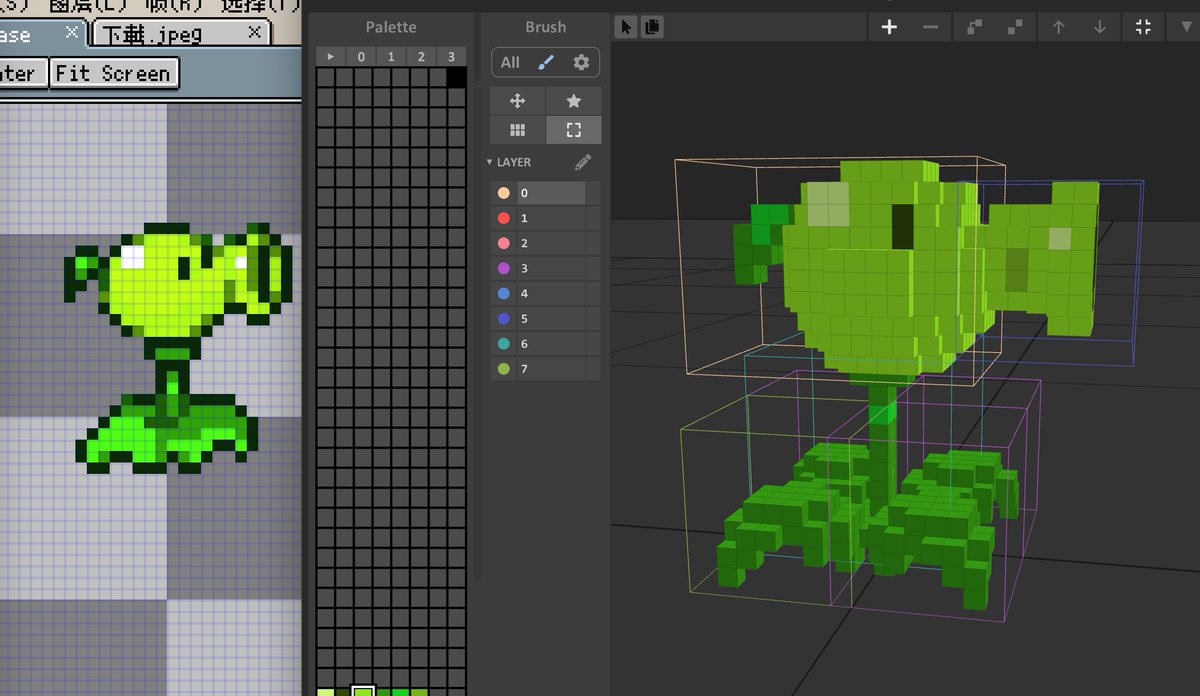Expand palette list play arrow
This screenshot has height=696, width=1200.
tap(331, 57)
